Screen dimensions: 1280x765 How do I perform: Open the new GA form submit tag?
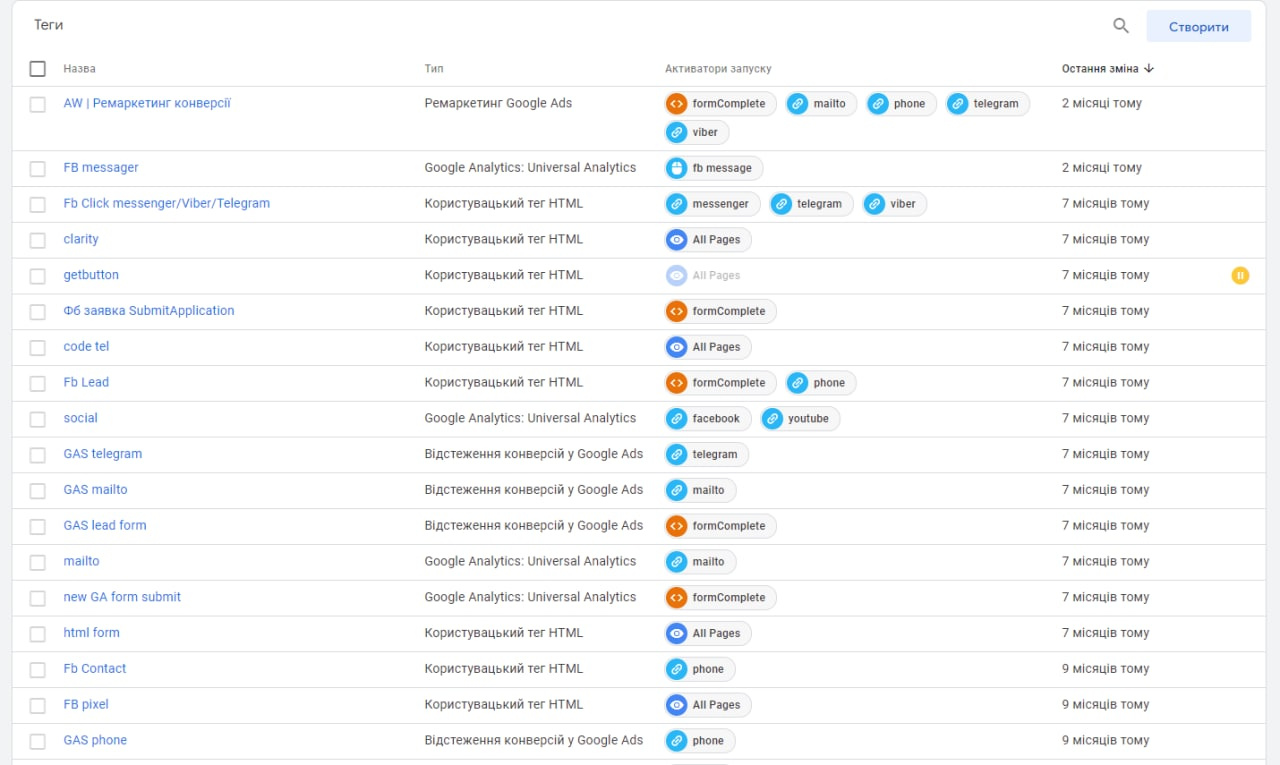tap(122, 597)
